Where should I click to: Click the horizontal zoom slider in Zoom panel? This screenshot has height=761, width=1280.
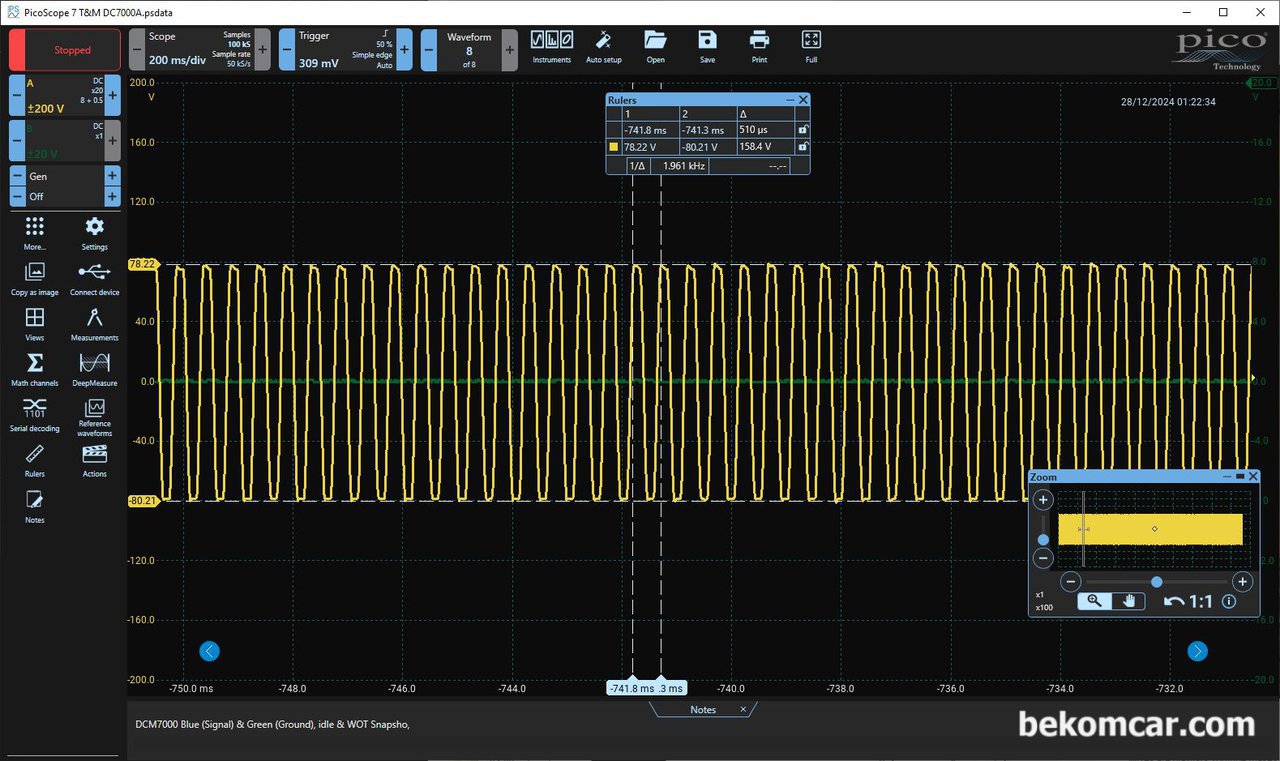point(1156,581)
